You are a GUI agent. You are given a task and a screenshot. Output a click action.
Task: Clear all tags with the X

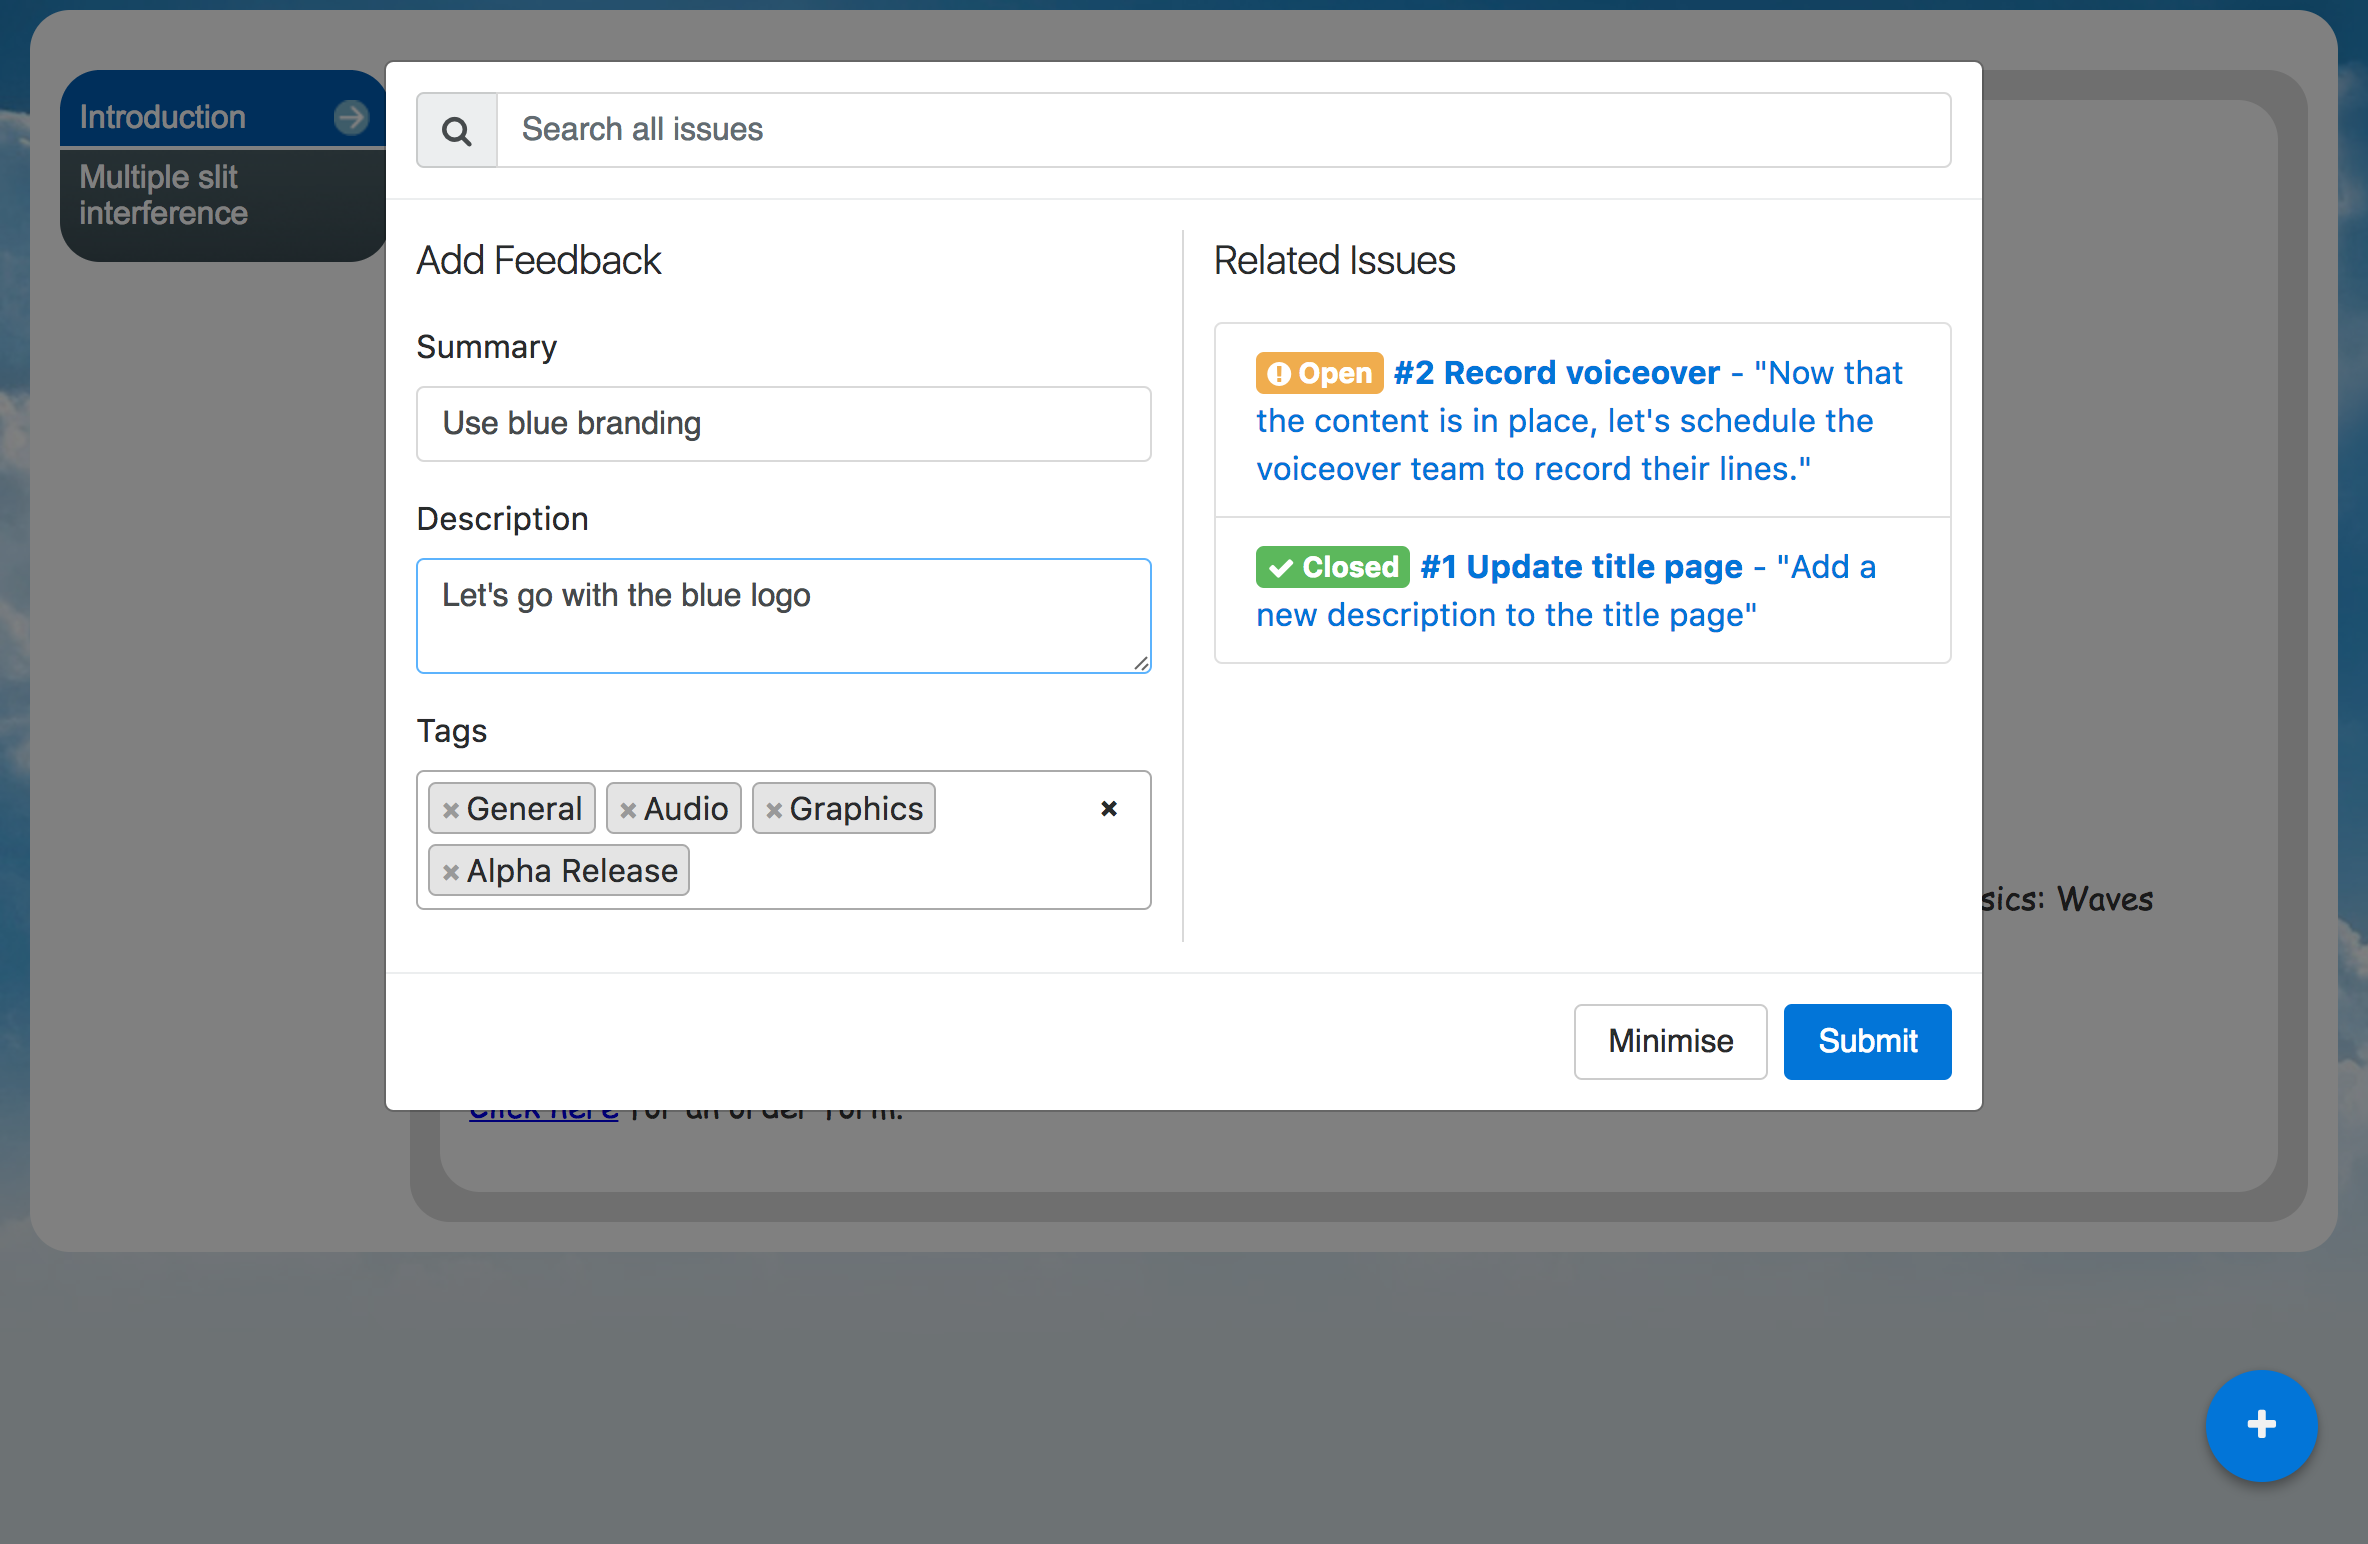point(1108,808)
